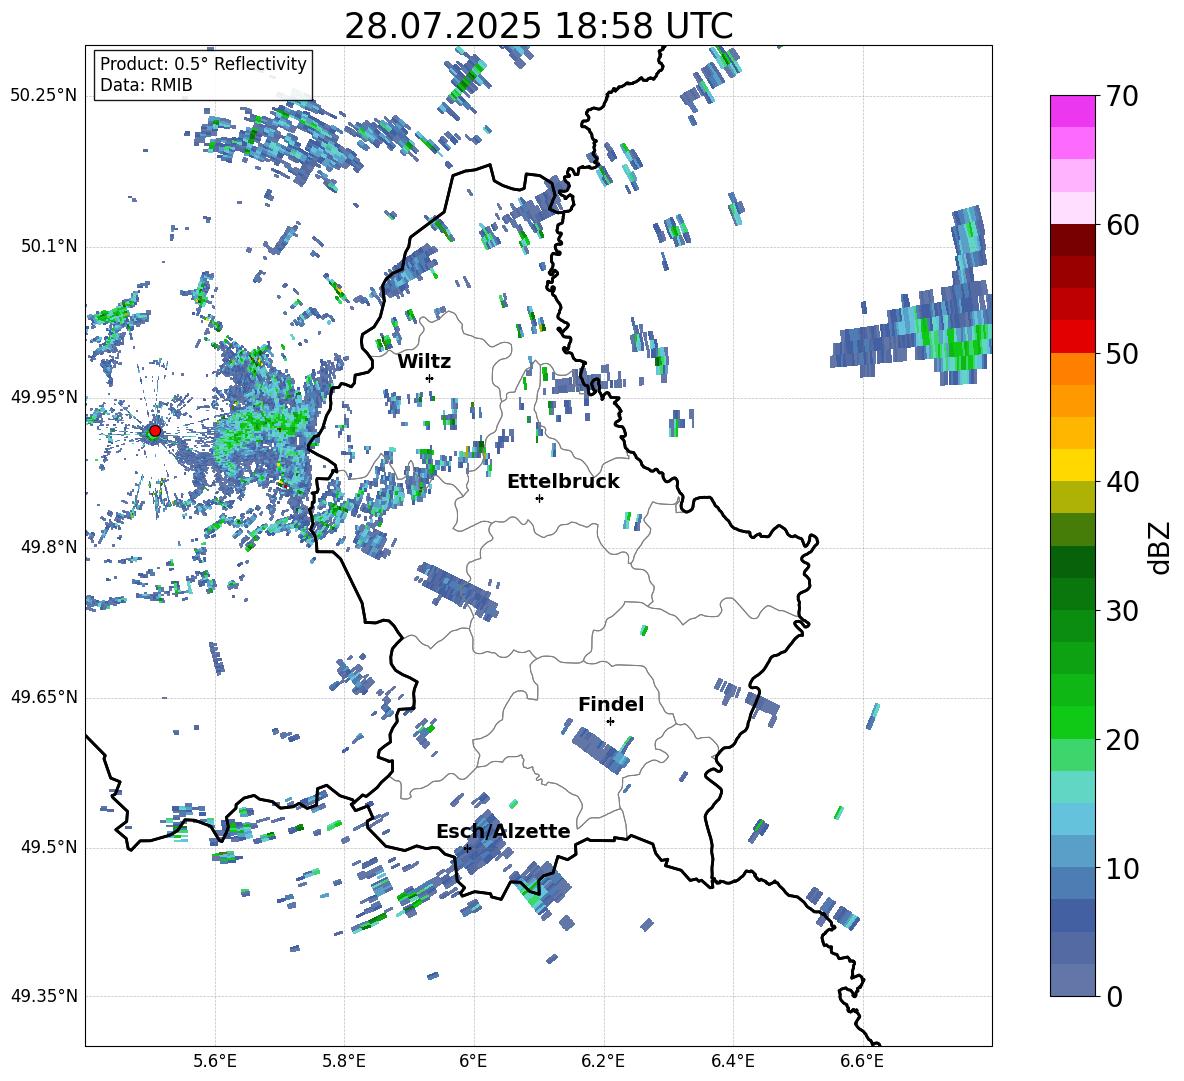This screenshot has width=1184, height=1081.
Task: Click the 50.25°N latitude label
Action: 44,97
